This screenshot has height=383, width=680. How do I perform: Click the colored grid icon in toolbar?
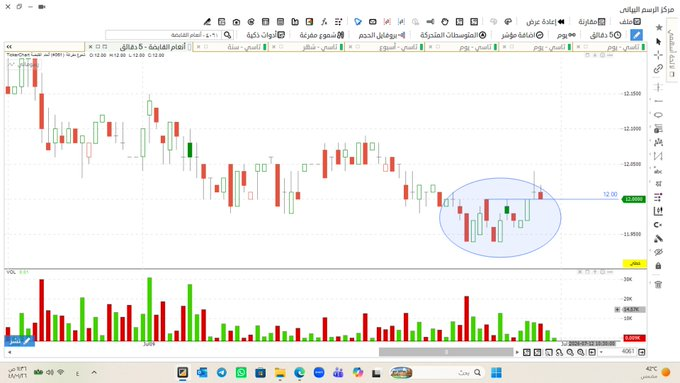tap(309, 22)
